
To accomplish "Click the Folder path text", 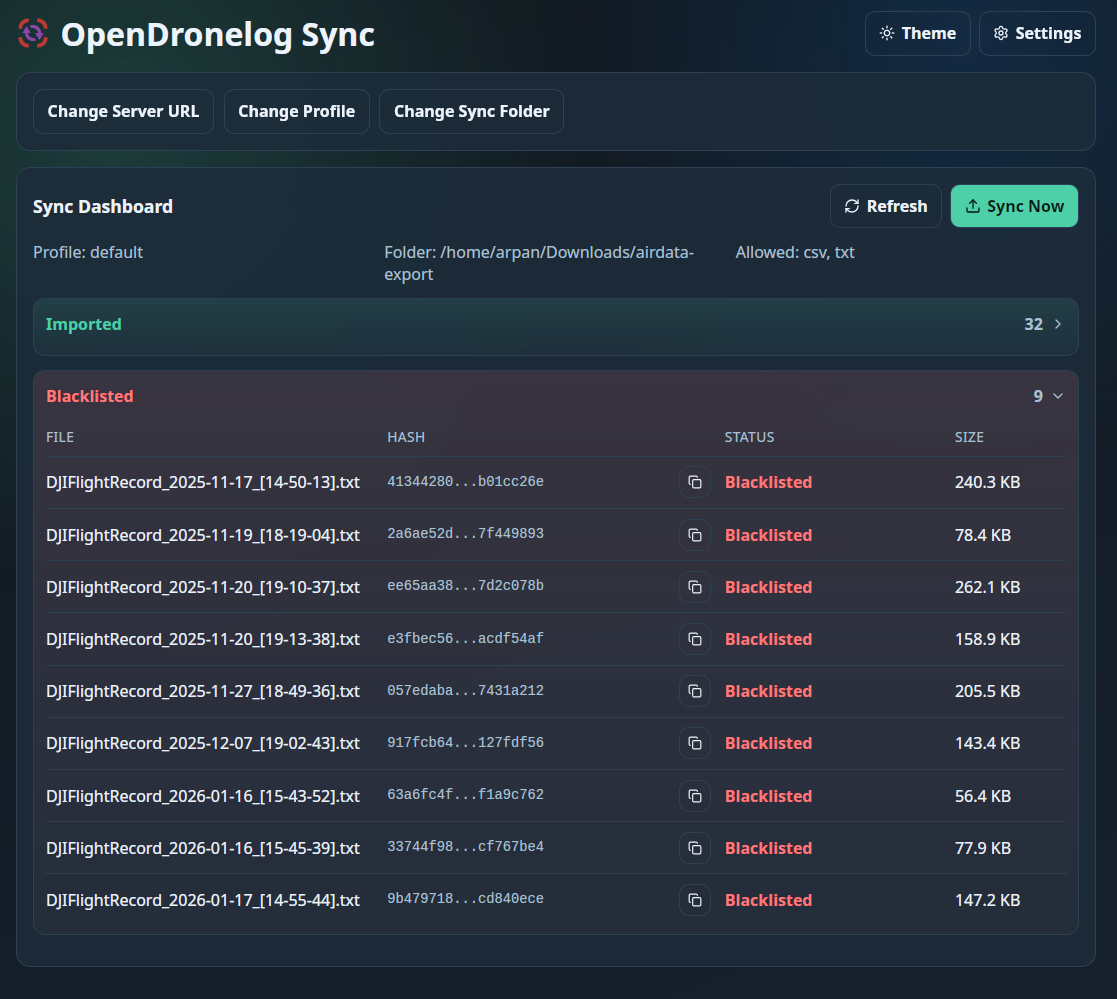I will 539,263.
